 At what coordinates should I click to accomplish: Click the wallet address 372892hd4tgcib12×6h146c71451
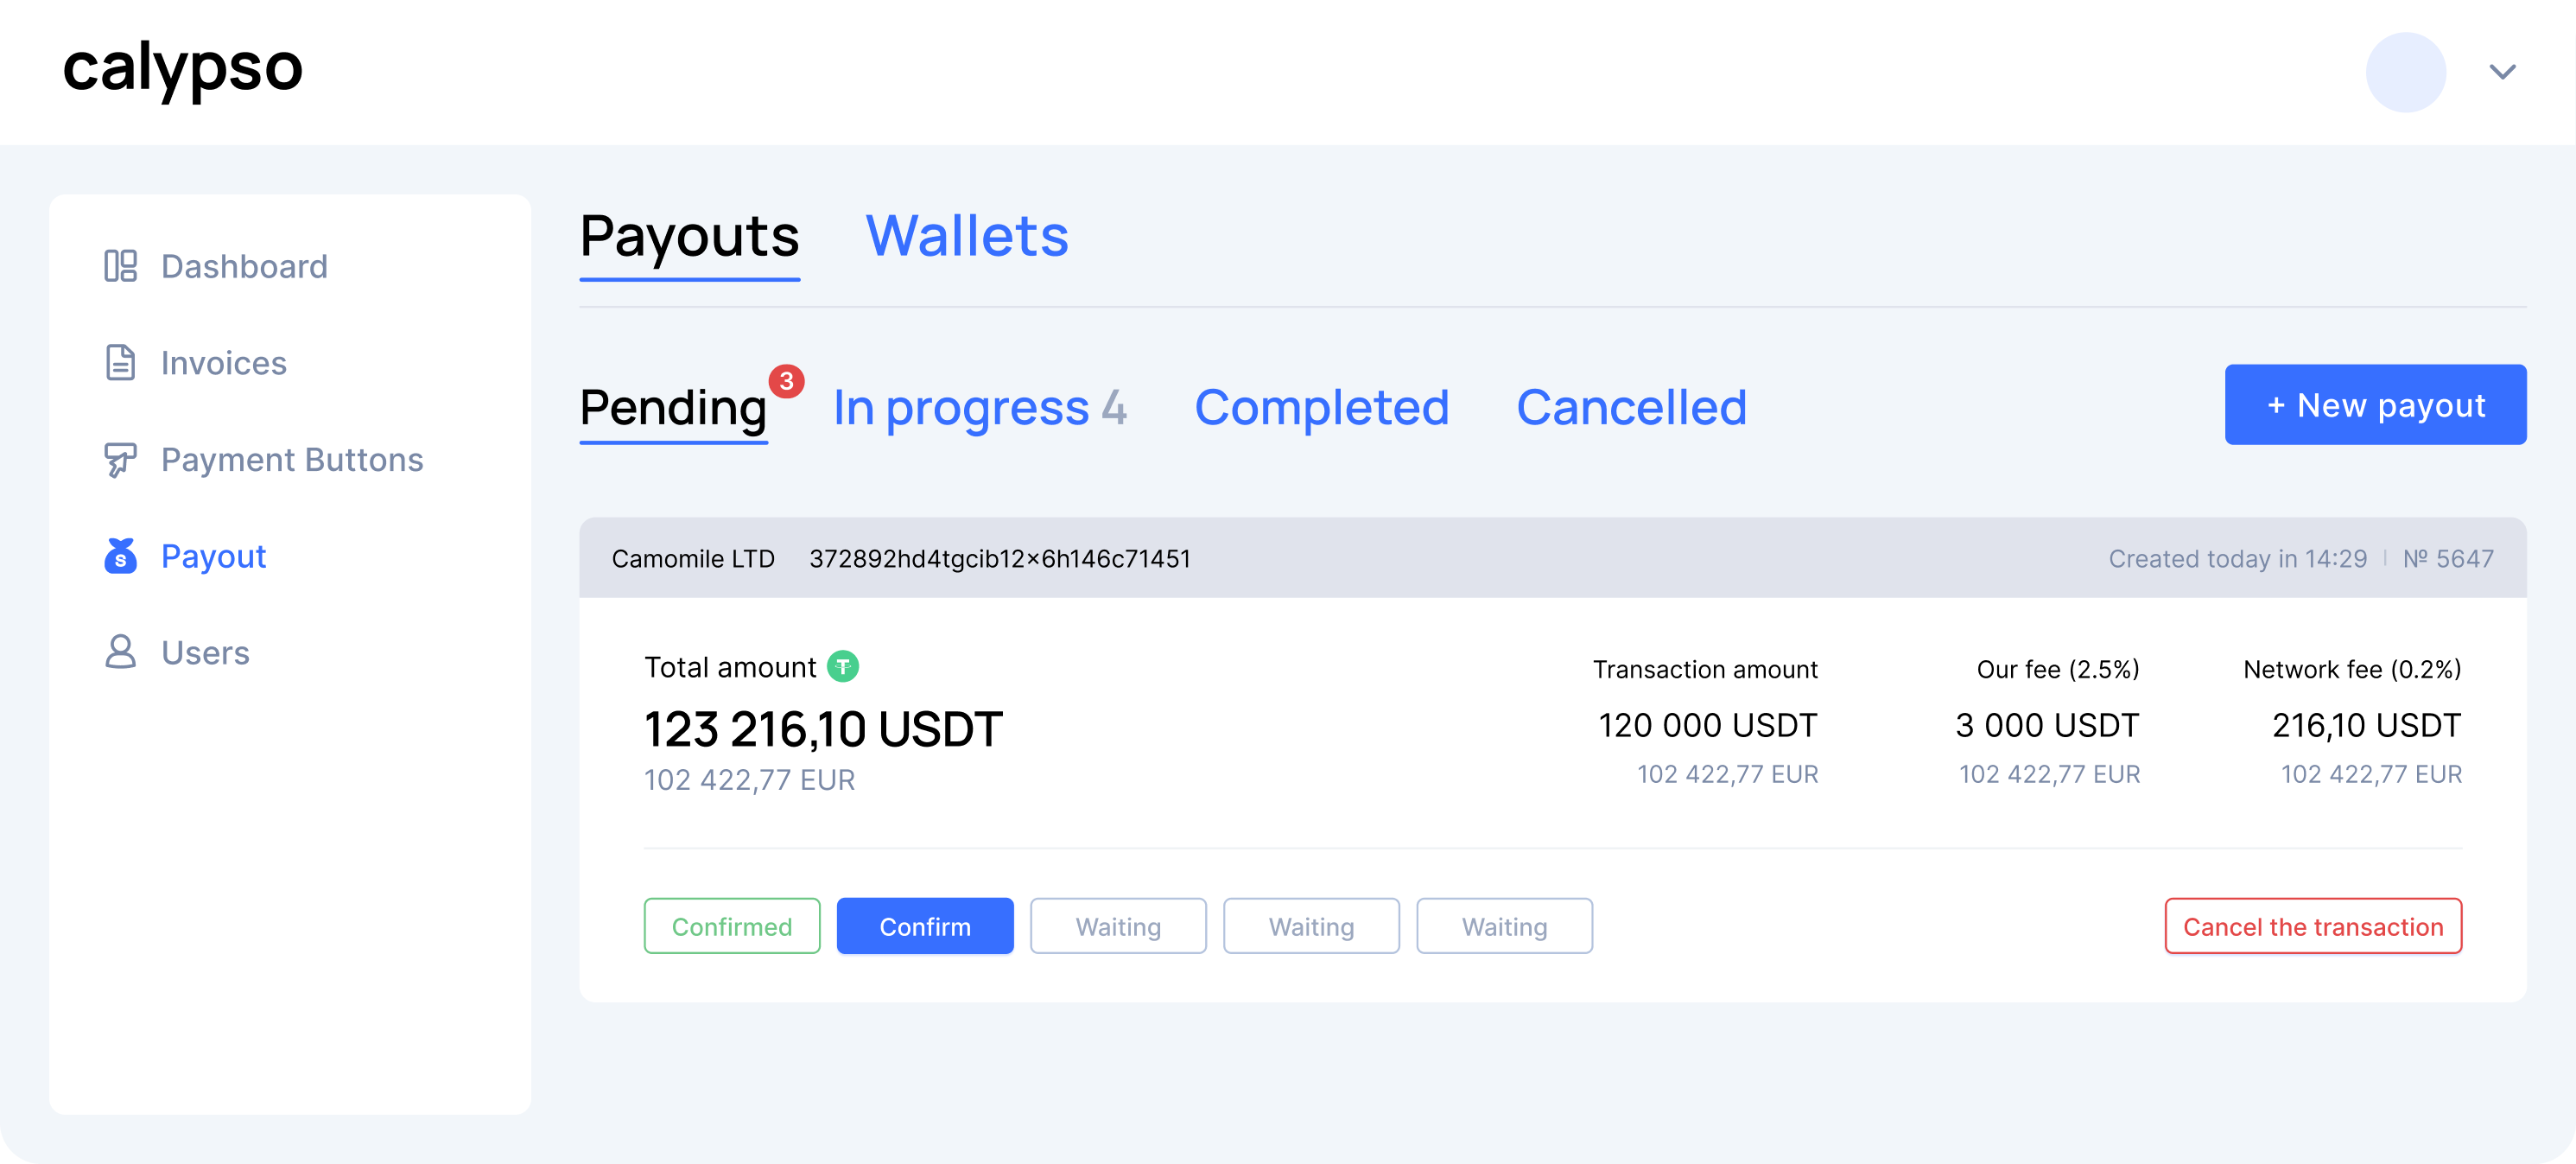click(x=1000, y=559)
